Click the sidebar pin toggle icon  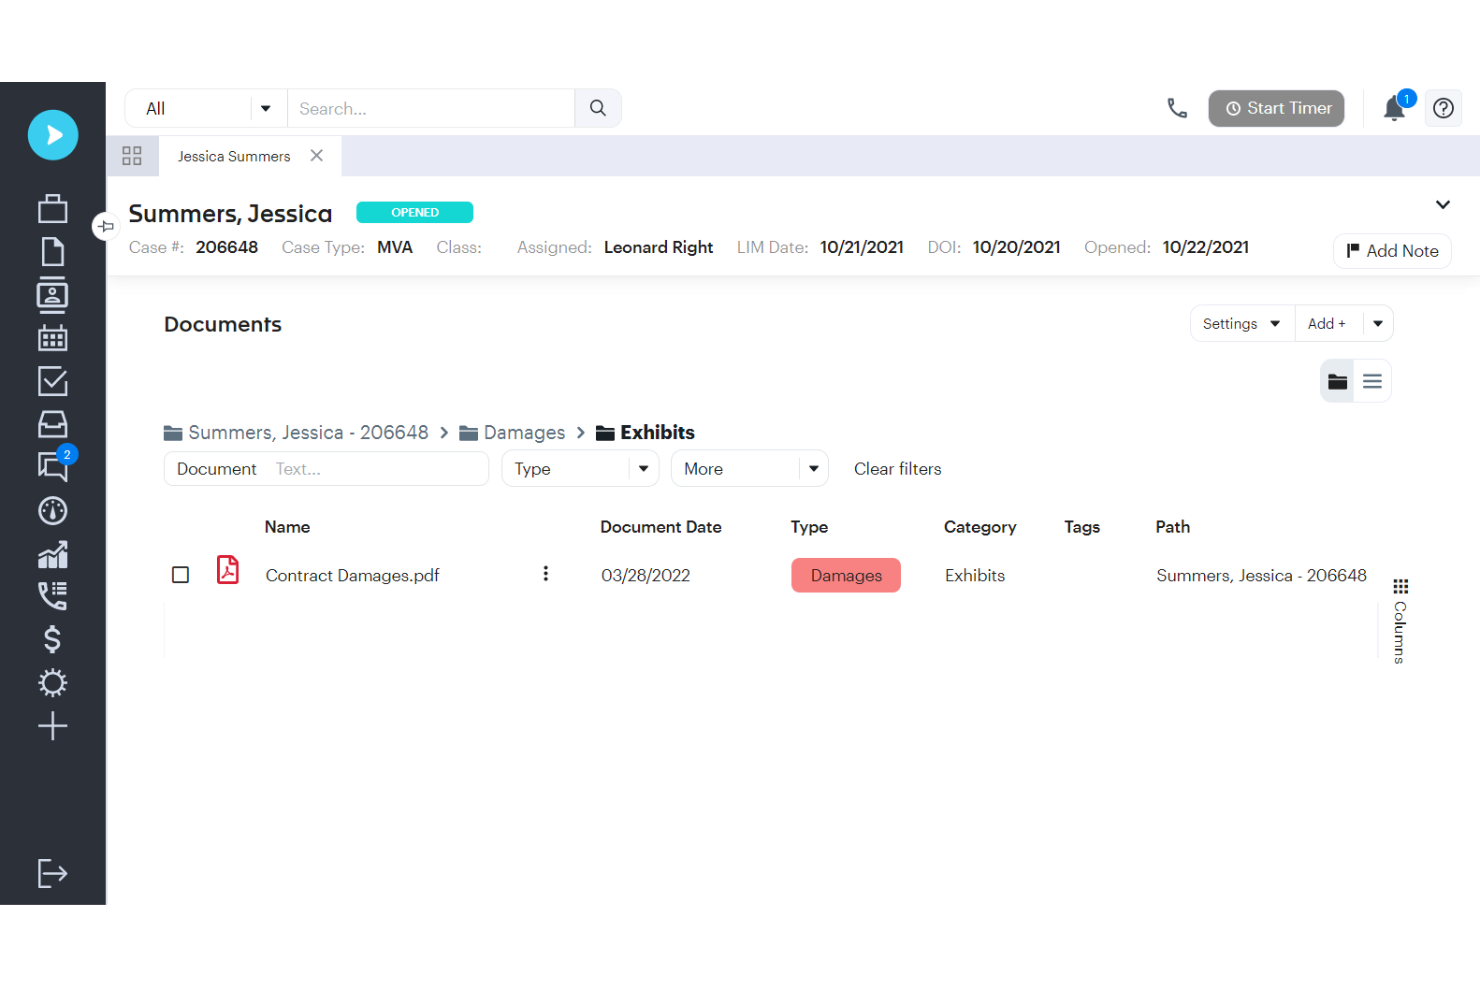tap(106, 226)
